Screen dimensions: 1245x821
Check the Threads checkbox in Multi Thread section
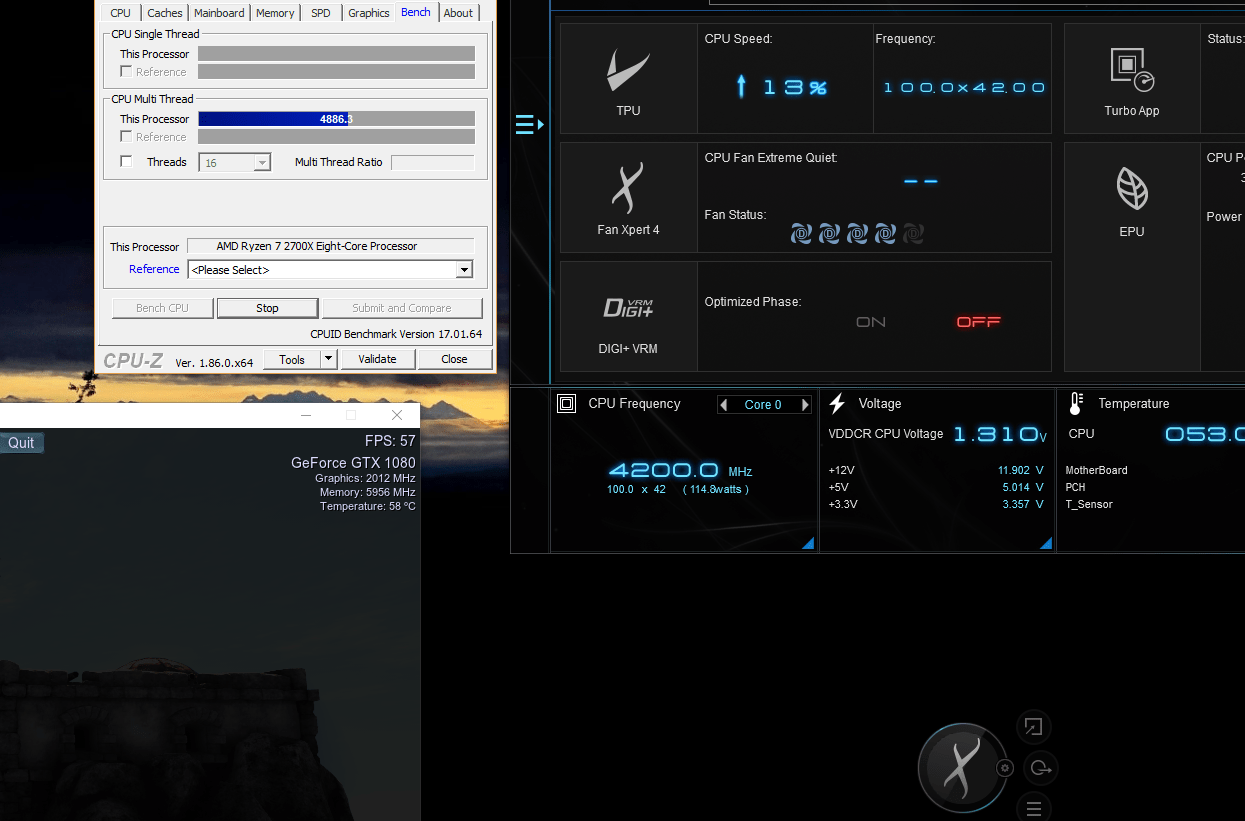tap(126, 161)
